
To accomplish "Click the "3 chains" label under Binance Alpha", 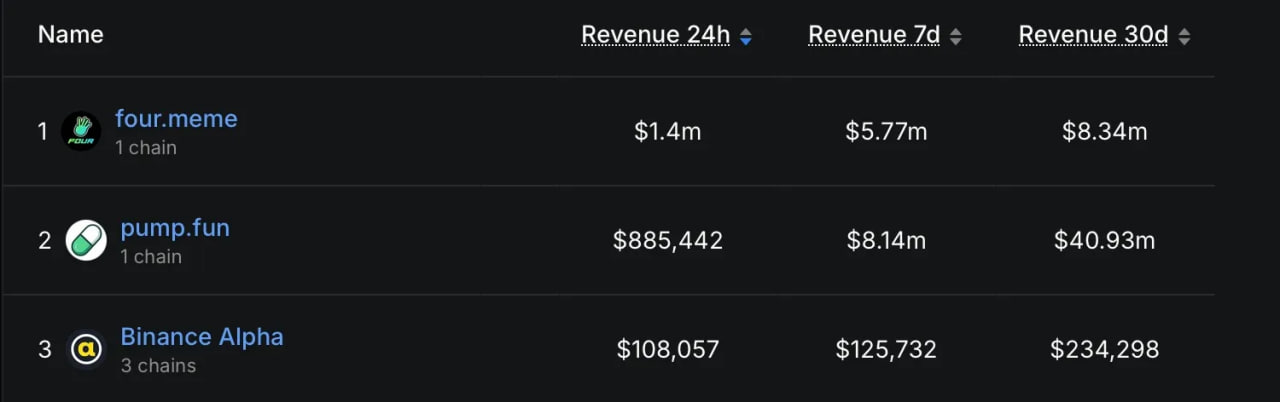I will (158, 366).
